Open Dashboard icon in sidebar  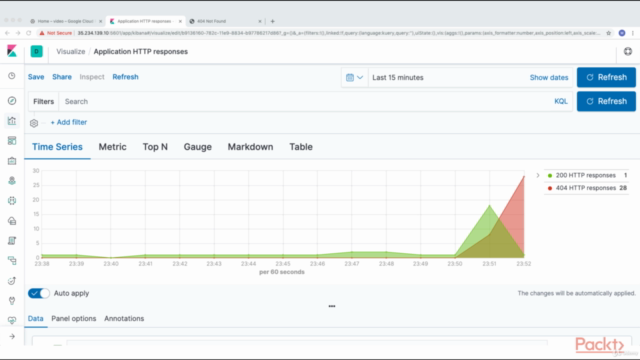pyautogui.click(x=12, y=141)
